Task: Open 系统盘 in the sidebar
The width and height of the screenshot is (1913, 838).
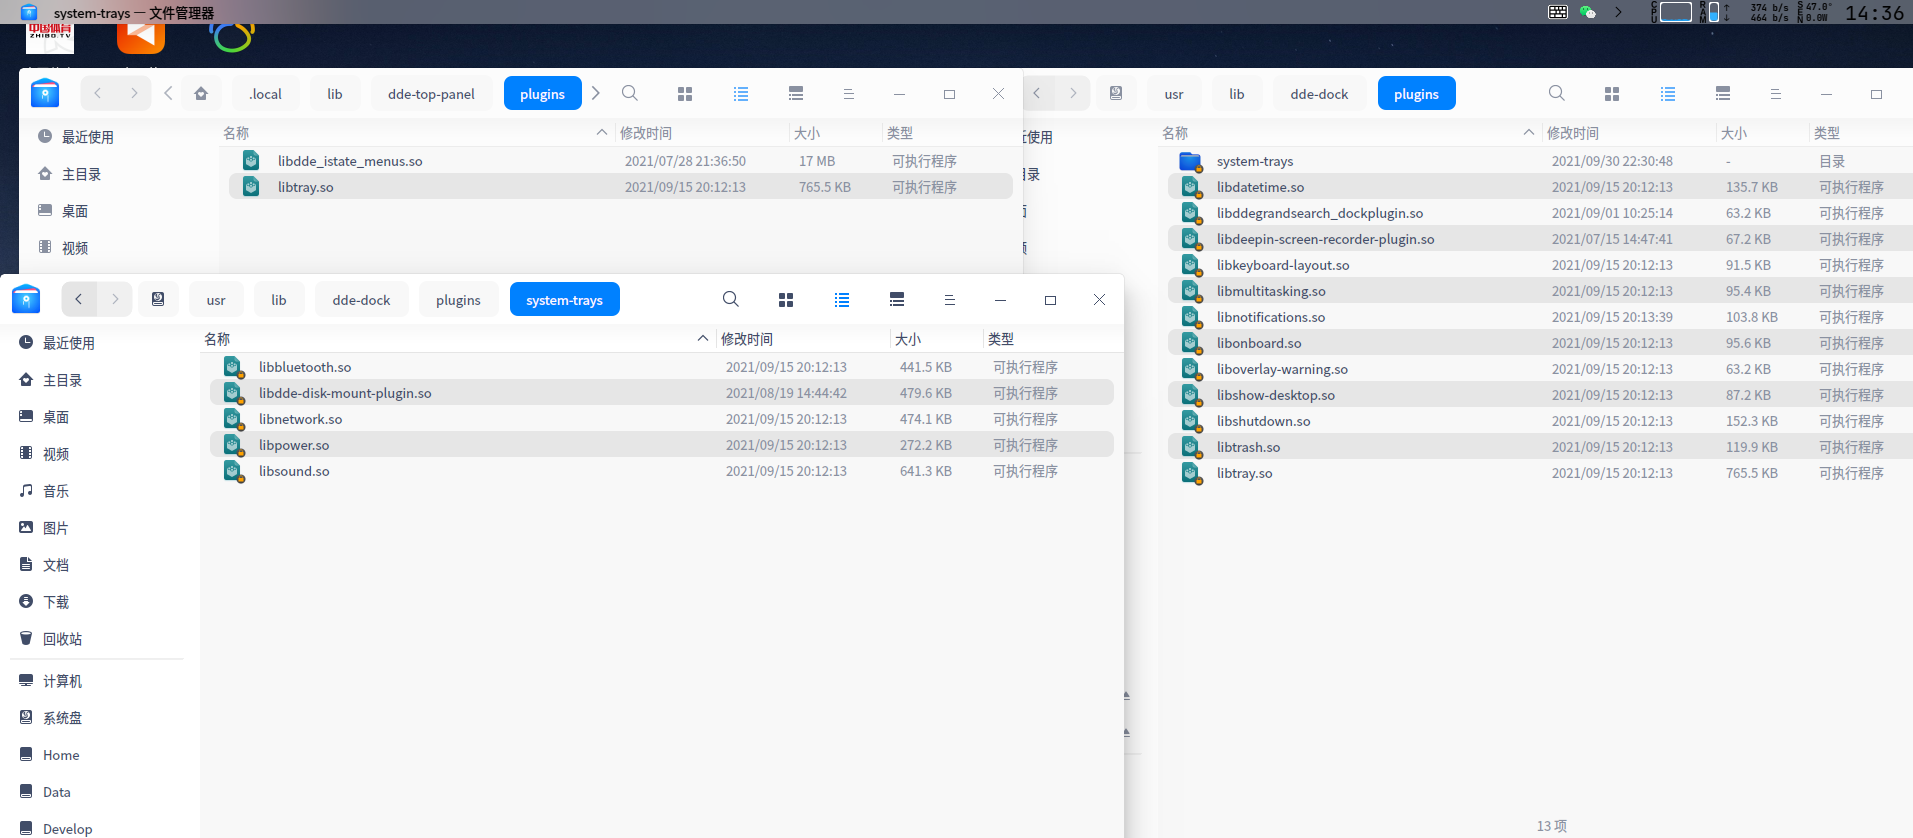Action: tap(62, 718)
